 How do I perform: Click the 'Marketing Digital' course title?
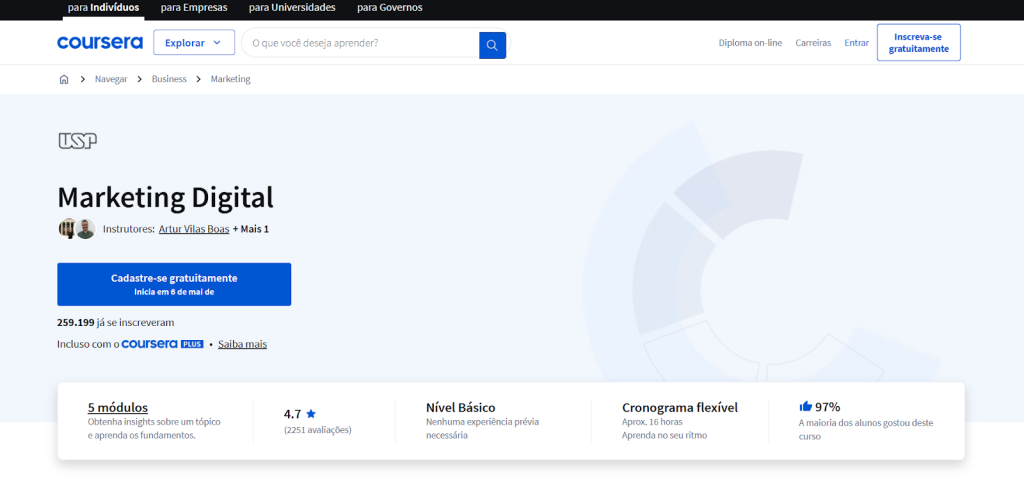click(x=165, y=197)
